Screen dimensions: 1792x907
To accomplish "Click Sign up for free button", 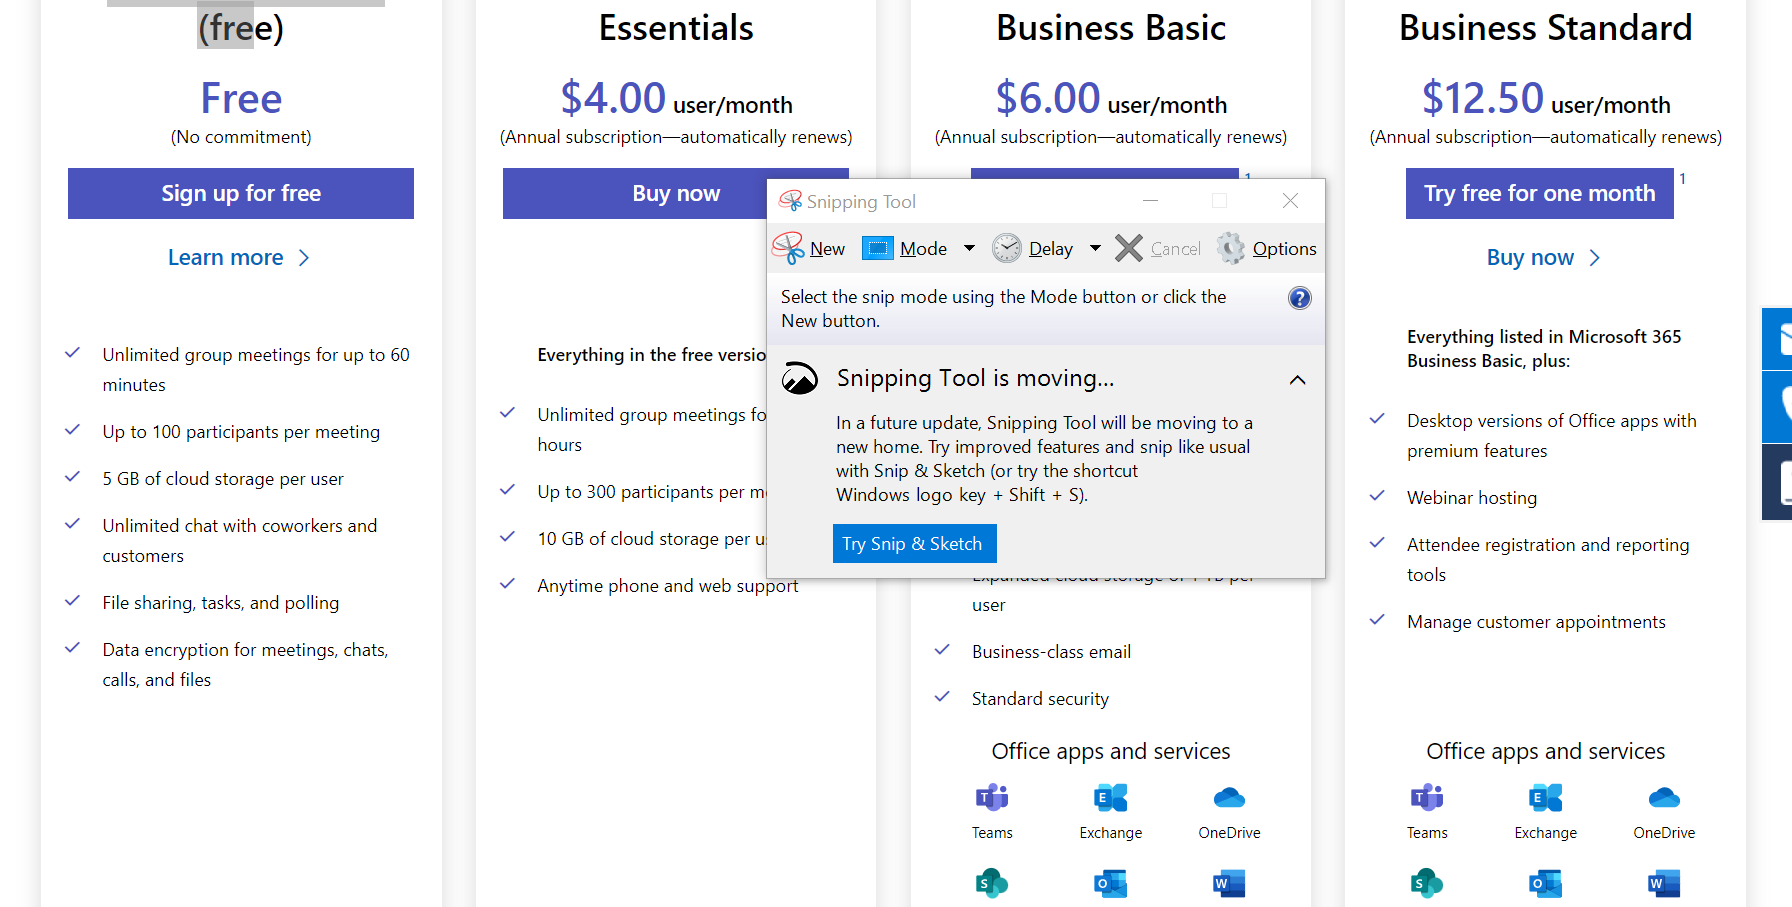I will (x=241, y=193).
